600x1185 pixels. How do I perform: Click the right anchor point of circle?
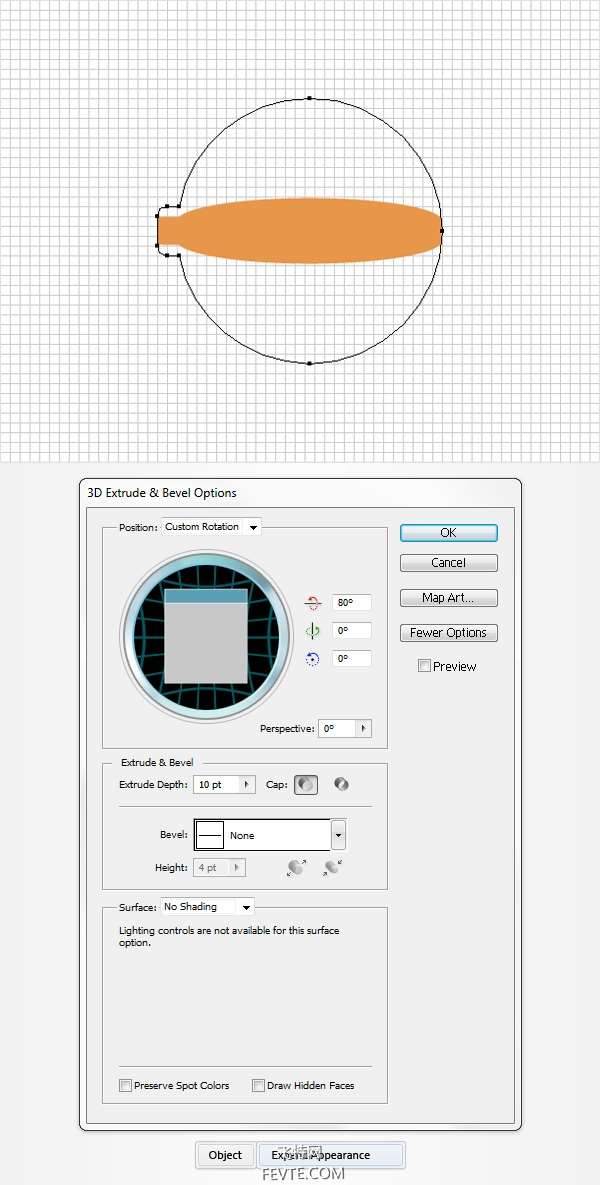click(x=441, y=231)
